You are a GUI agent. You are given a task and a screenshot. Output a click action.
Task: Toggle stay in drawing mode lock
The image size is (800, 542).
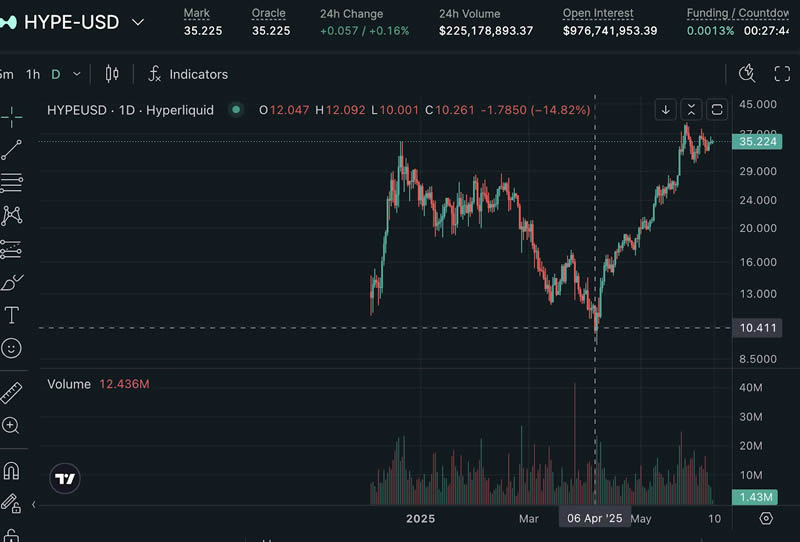click(x=12, y=503)
